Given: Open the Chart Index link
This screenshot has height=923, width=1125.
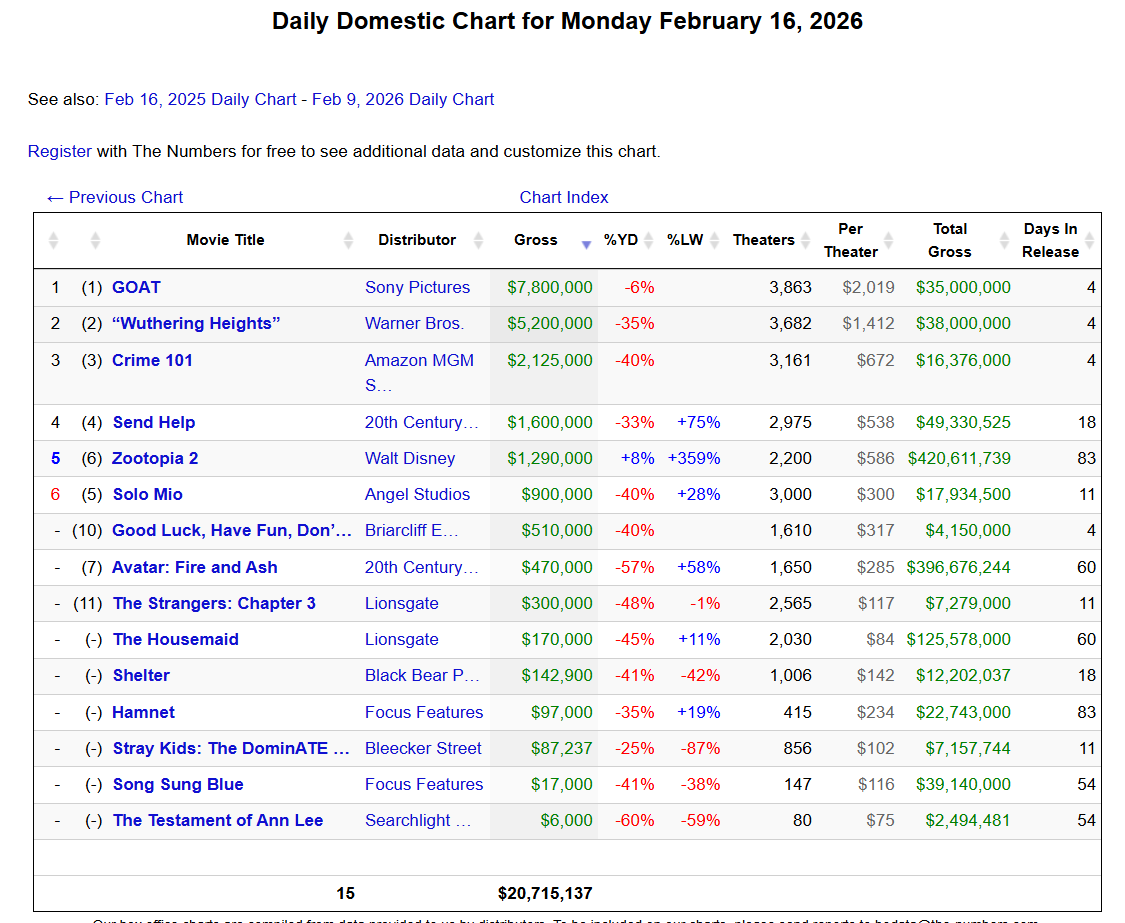Looking at the screenshot, I should 564,197.
